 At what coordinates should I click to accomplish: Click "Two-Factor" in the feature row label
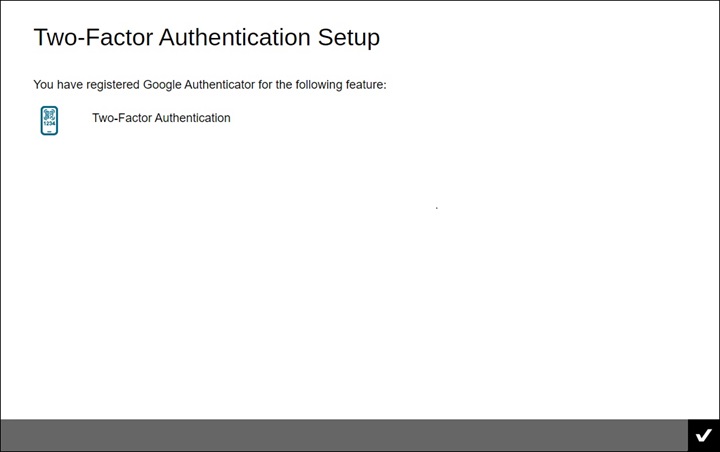pos(121,118)
